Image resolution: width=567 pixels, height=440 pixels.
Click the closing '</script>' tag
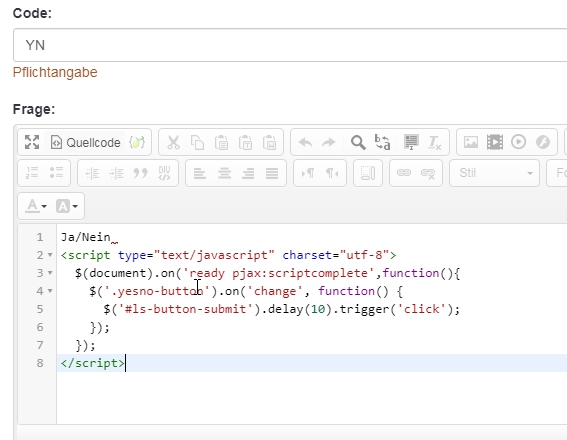[x=93, y=363]
